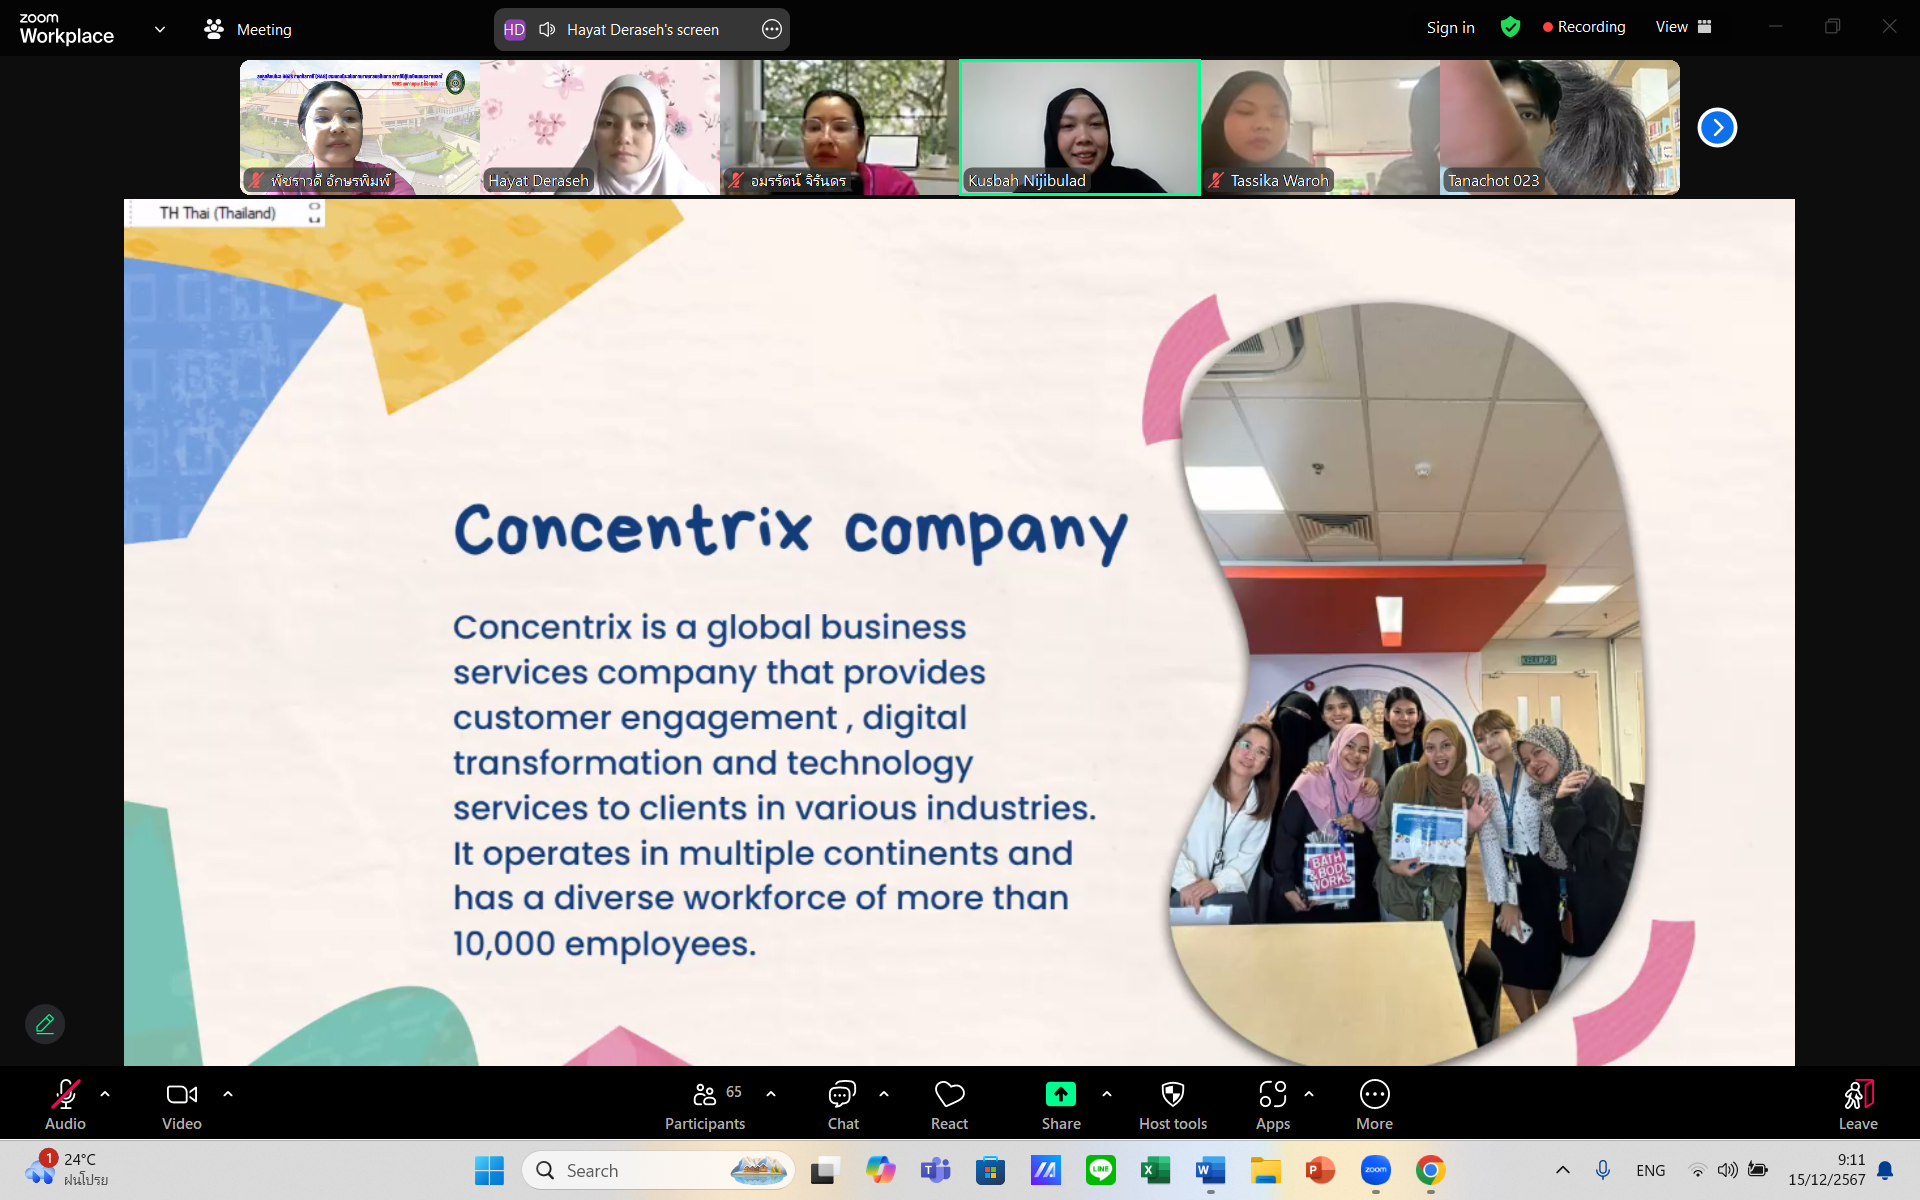1920x1200 pixels.
Task: Expand share options arrow
Action: click(1107, 1094)
